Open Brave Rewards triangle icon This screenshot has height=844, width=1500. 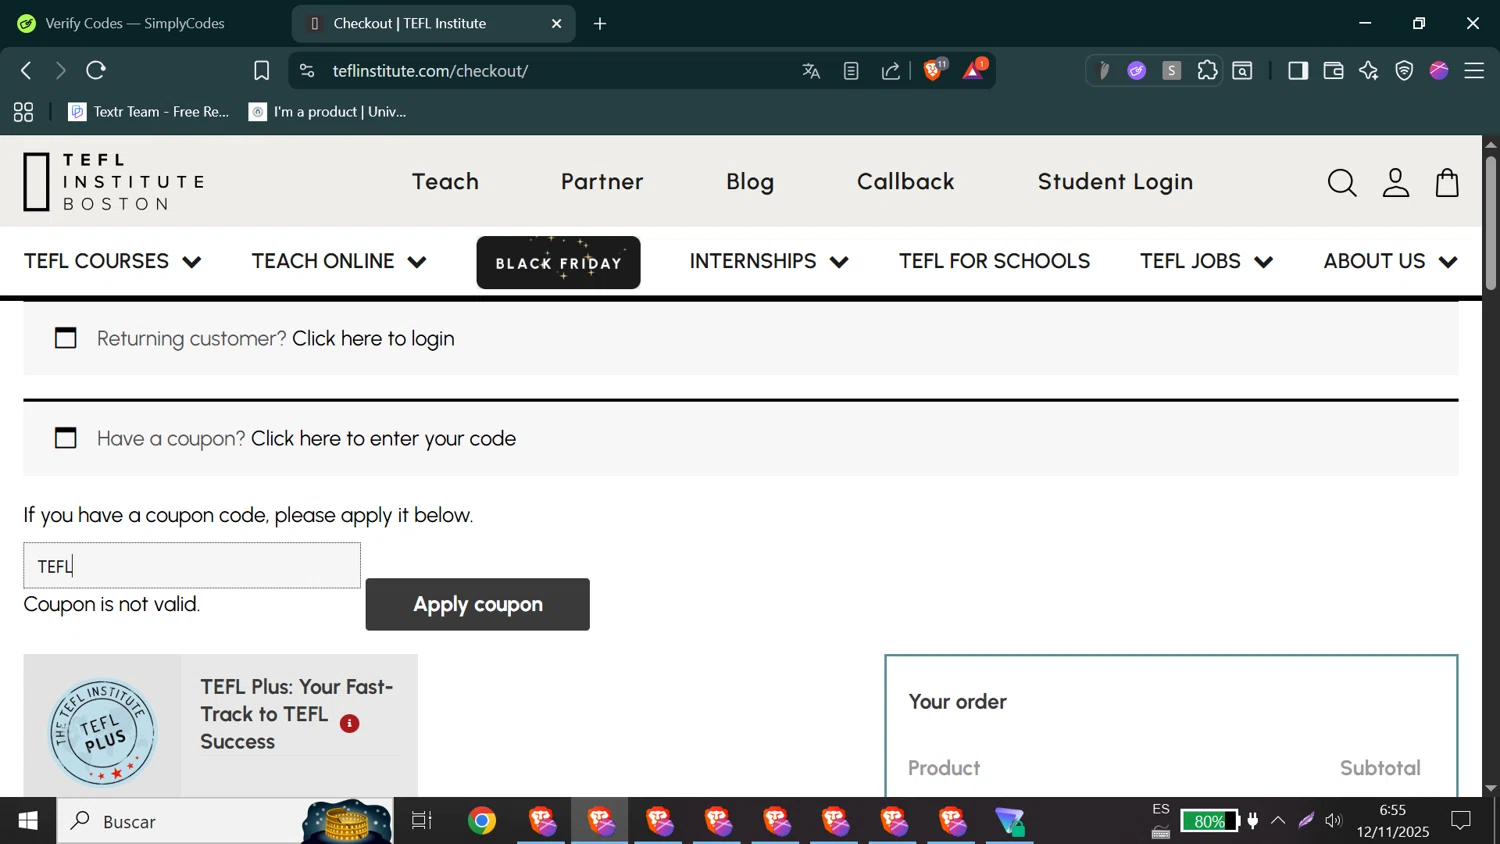tap(974, 70)
